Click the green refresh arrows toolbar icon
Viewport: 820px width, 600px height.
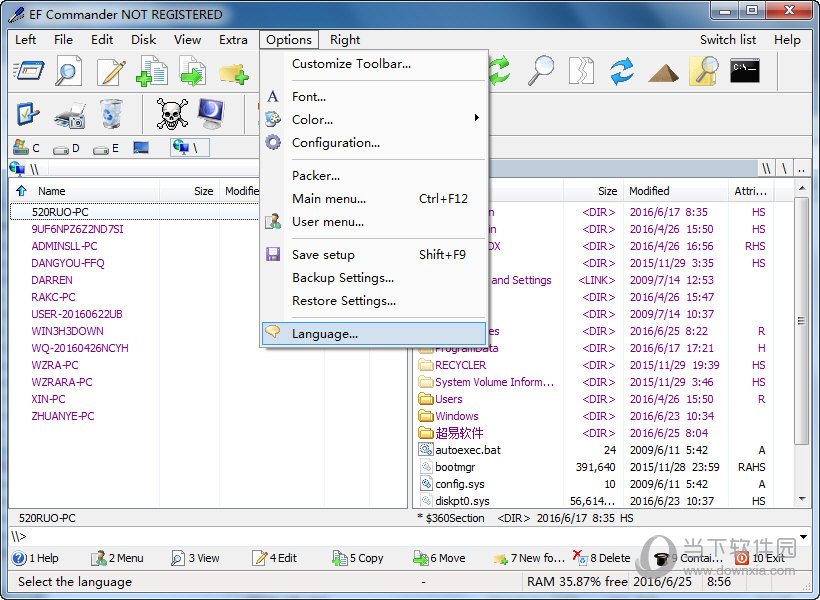(x=499, y=71)
